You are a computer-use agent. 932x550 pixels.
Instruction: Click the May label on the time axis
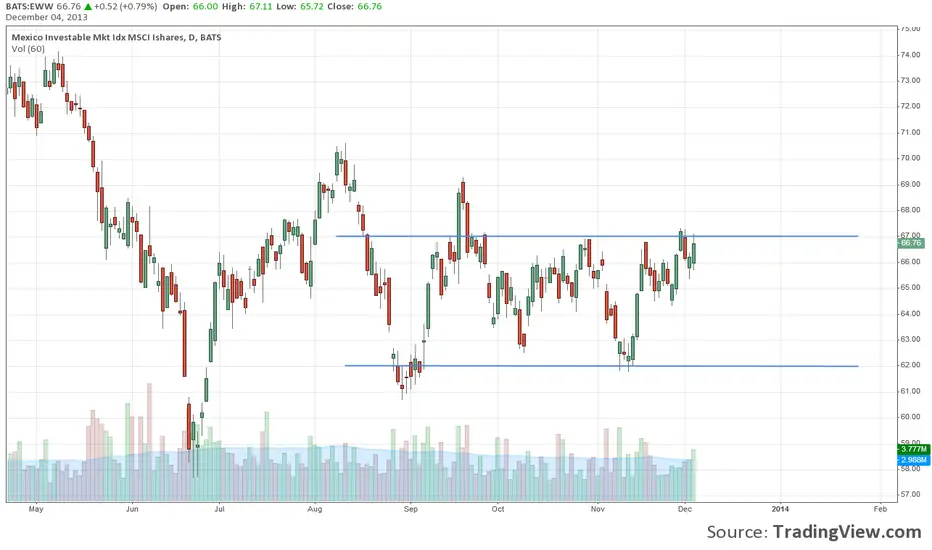point(36,509)
